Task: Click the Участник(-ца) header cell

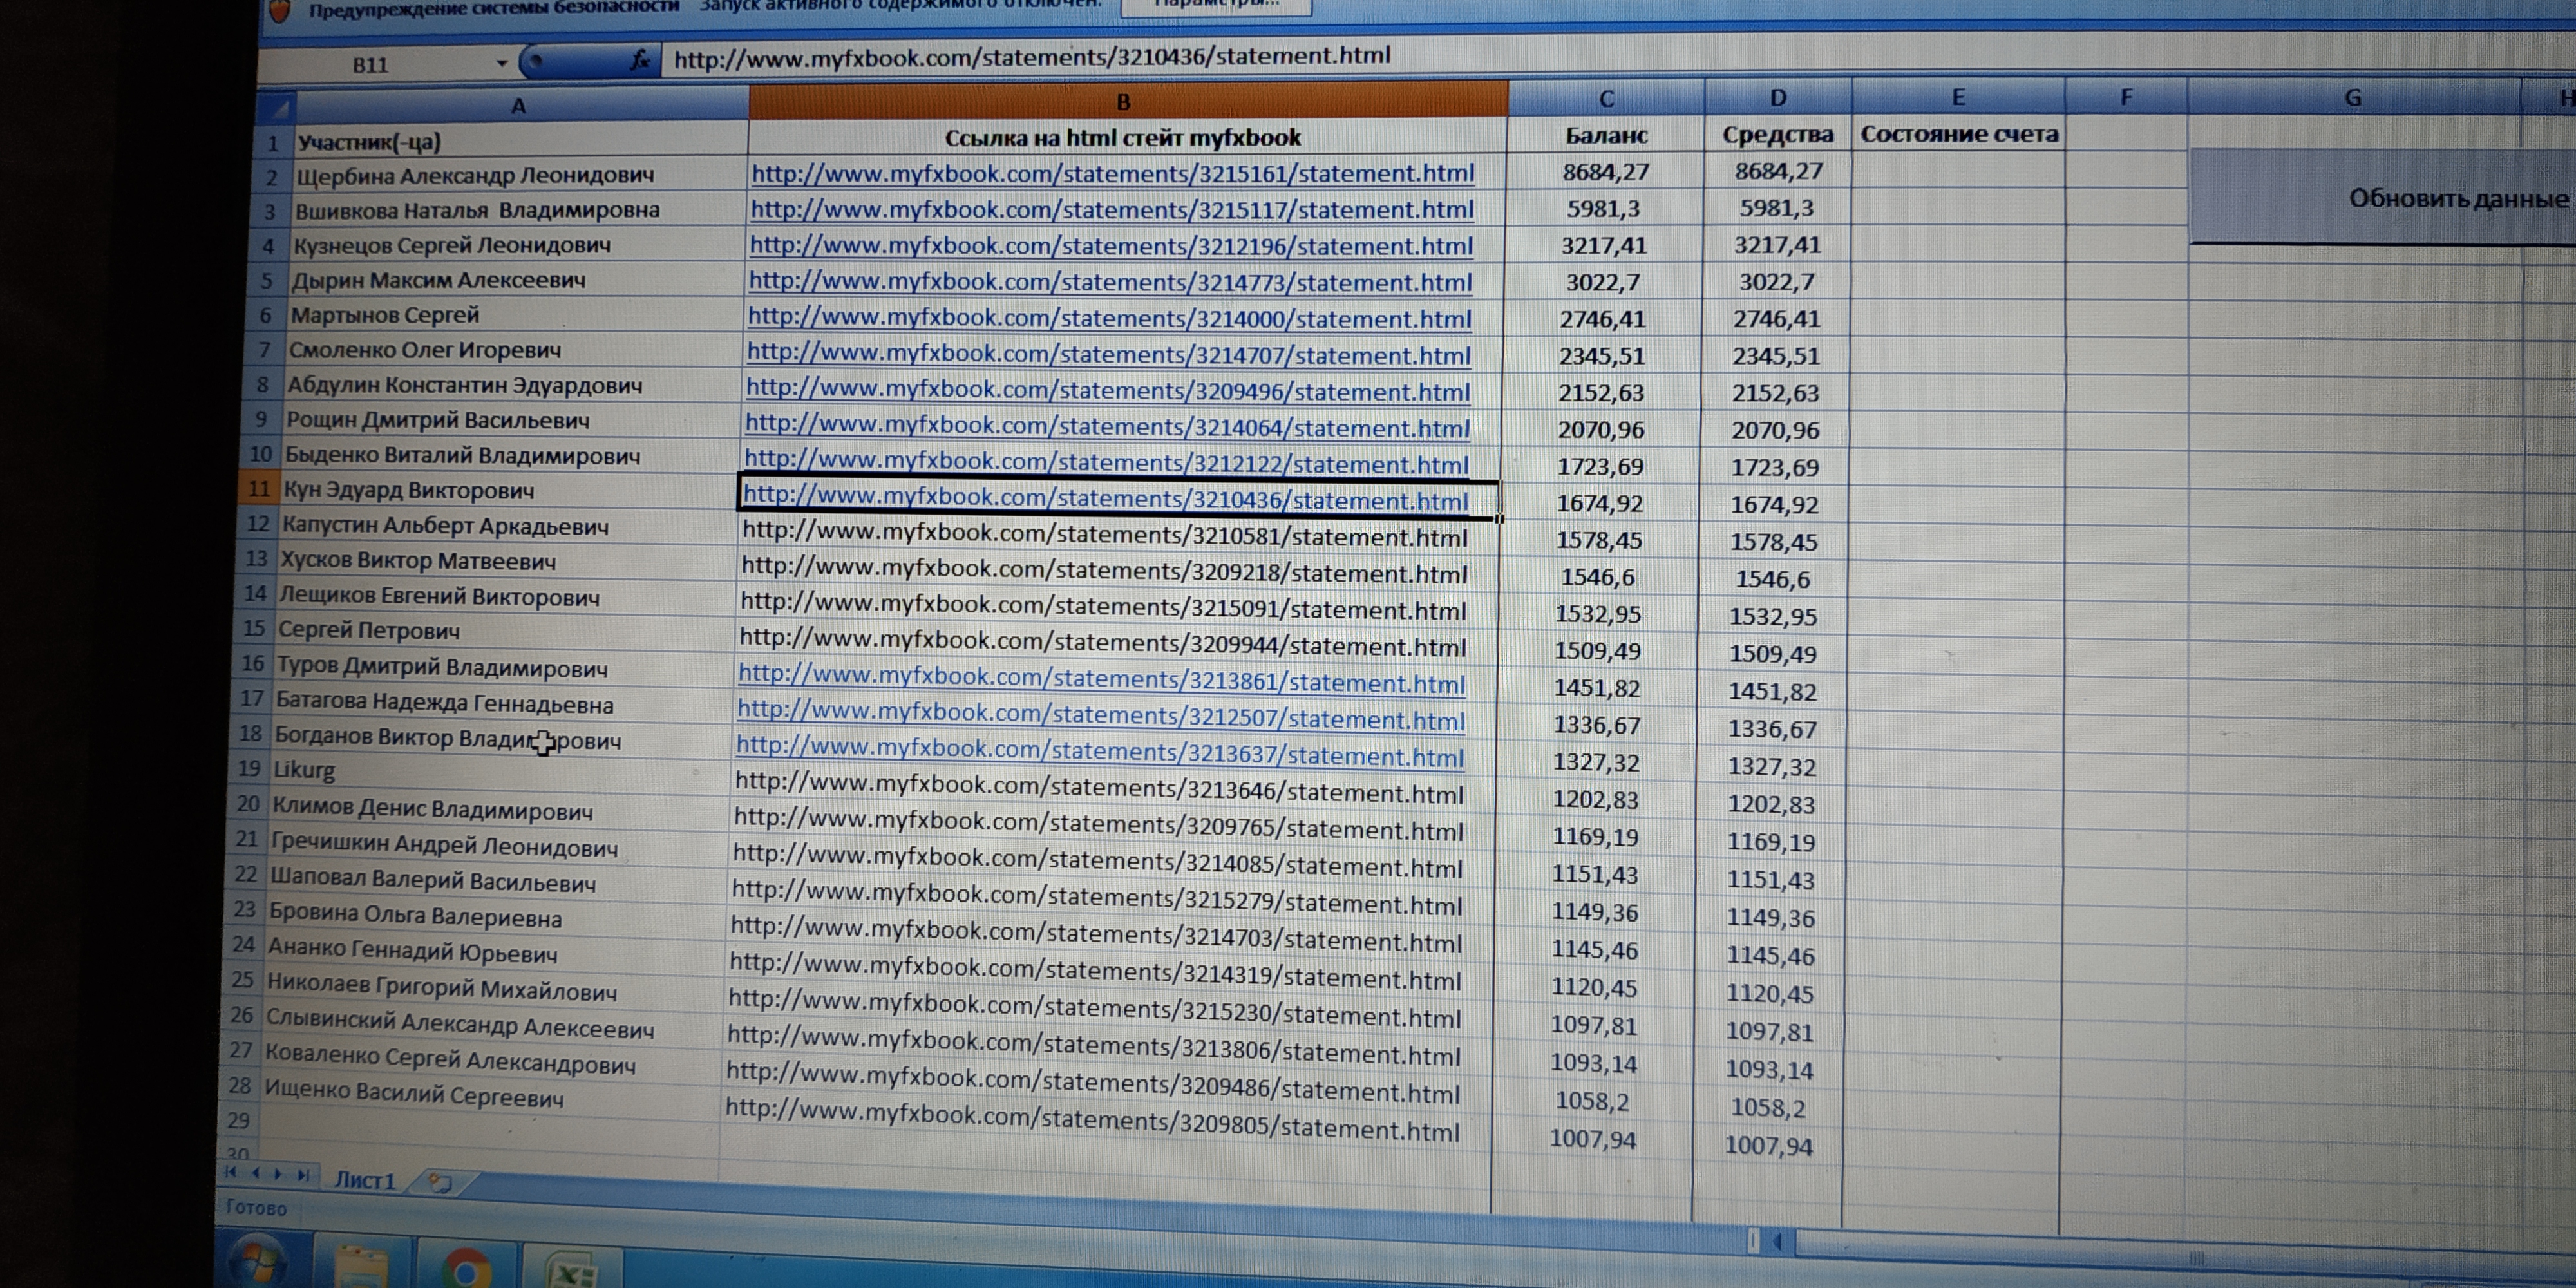Action: pyautogui.click(x=520, y=142)
